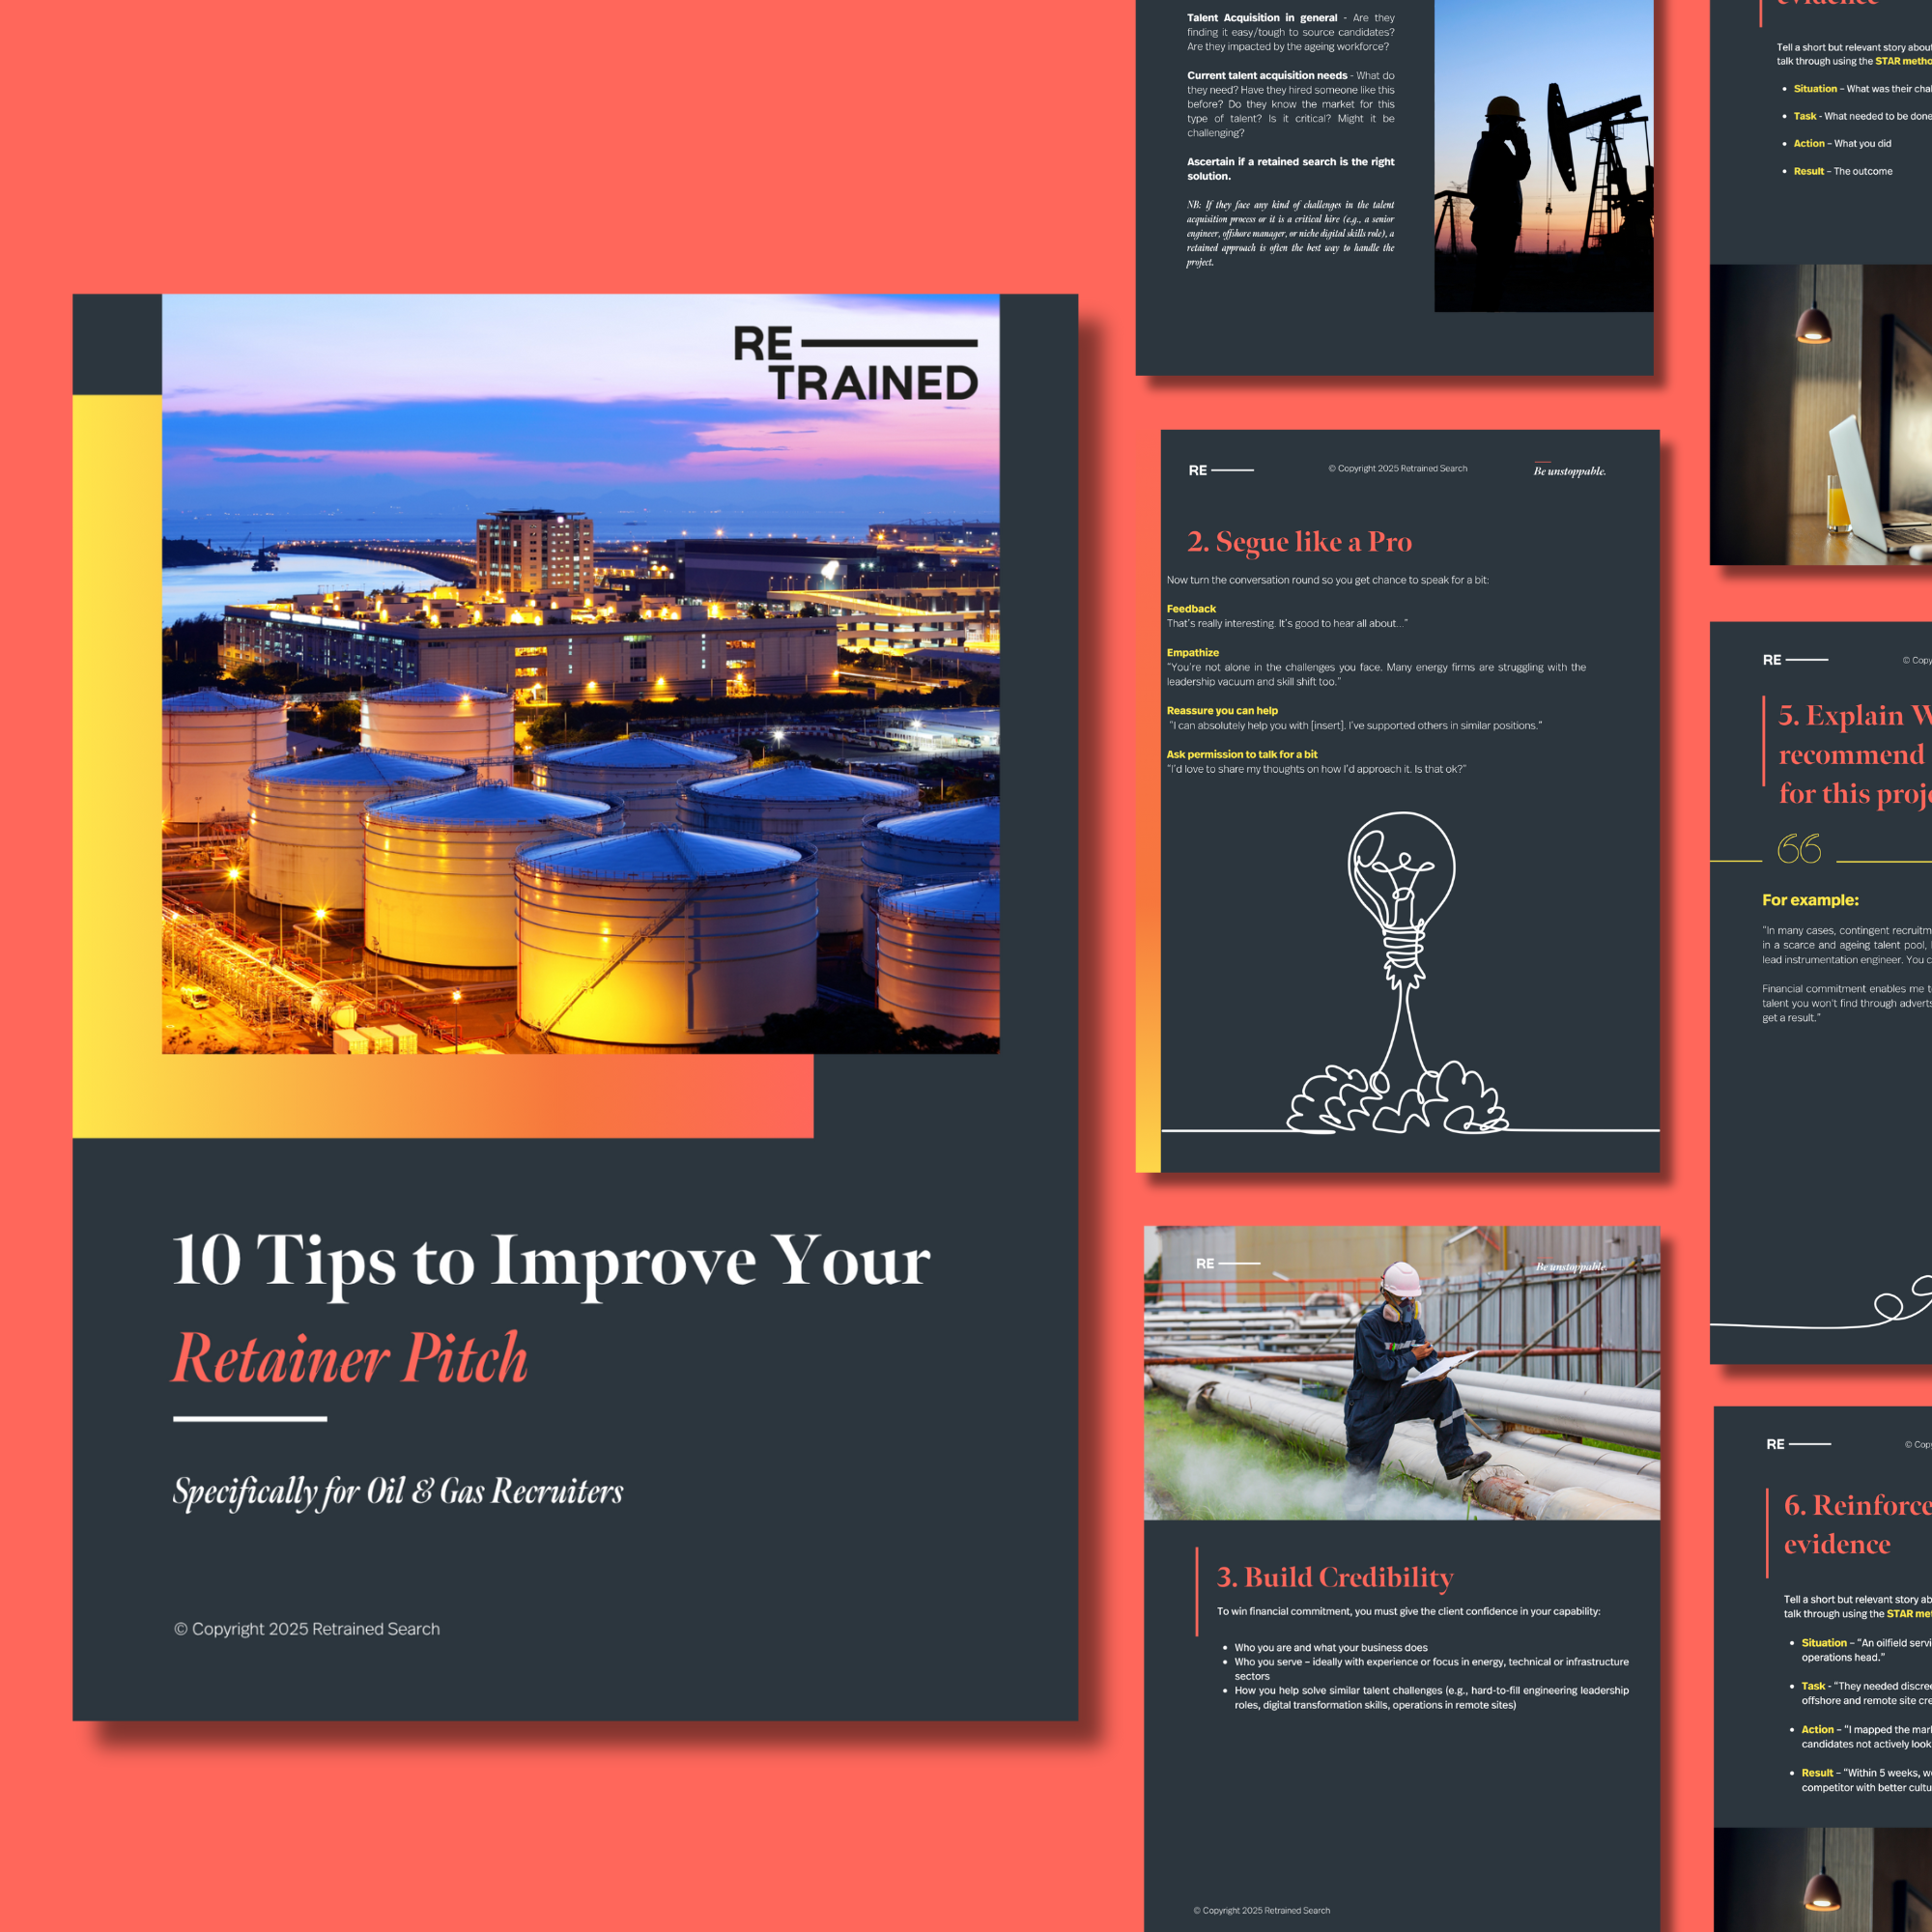The height and width of the screenshot is (1932, 1932).
Task: Select the laptop and pendant lamp photo
Action: 1820,415
